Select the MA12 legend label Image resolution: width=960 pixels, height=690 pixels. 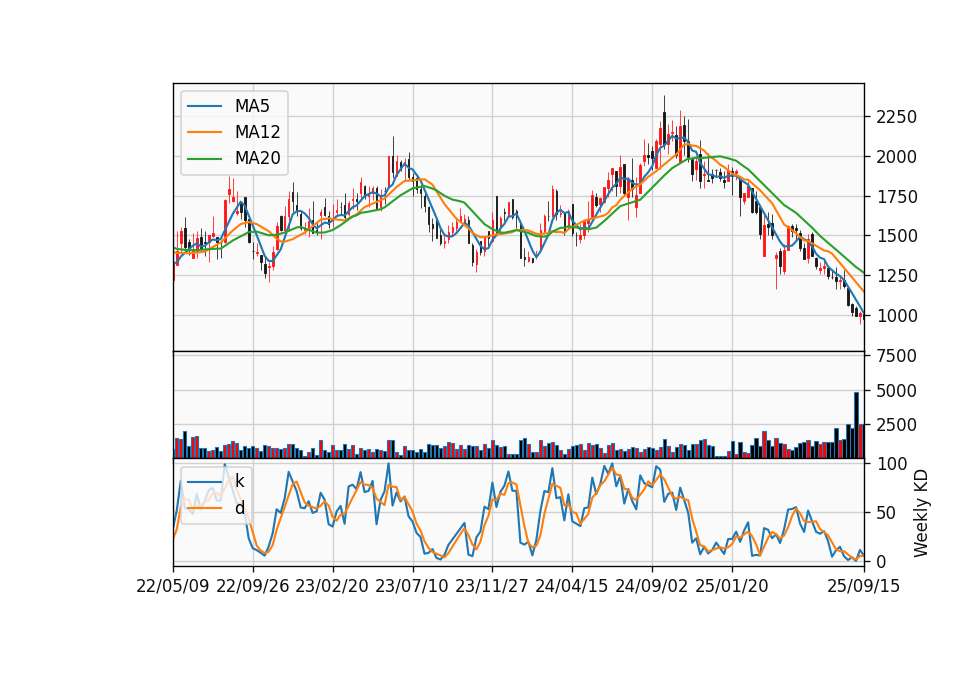pos(257,132)
